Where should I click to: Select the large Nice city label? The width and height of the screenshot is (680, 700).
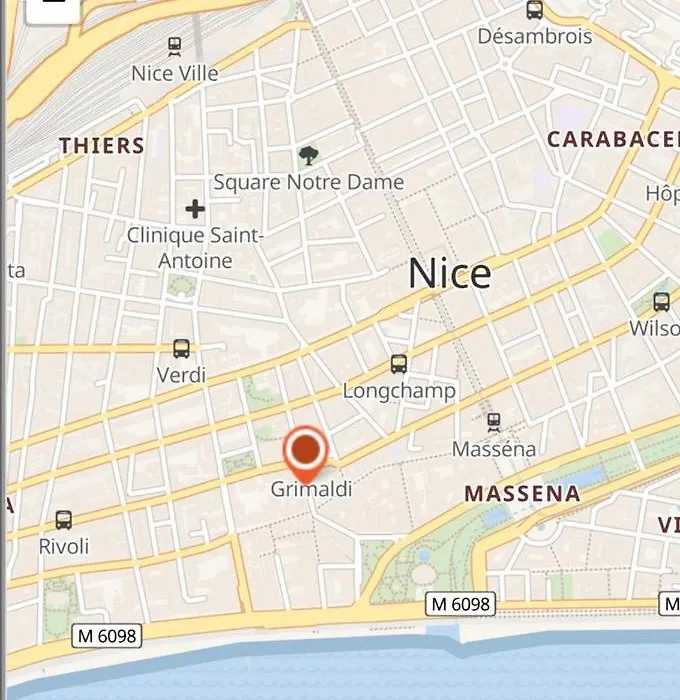point(450,273)
